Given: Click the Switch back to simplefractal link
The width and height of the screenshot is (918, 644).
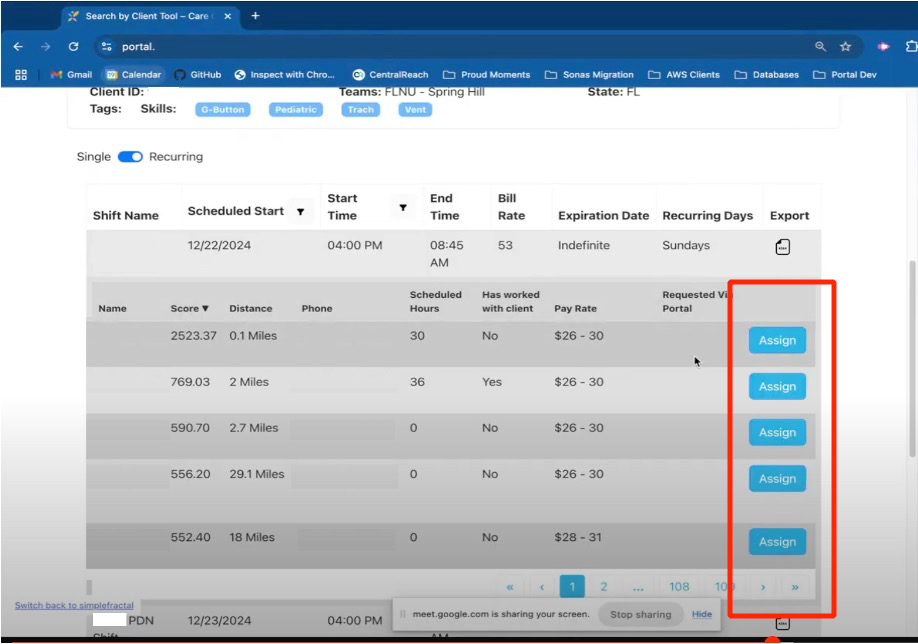Looking at the screenshot, I should (x=74, y=606).
